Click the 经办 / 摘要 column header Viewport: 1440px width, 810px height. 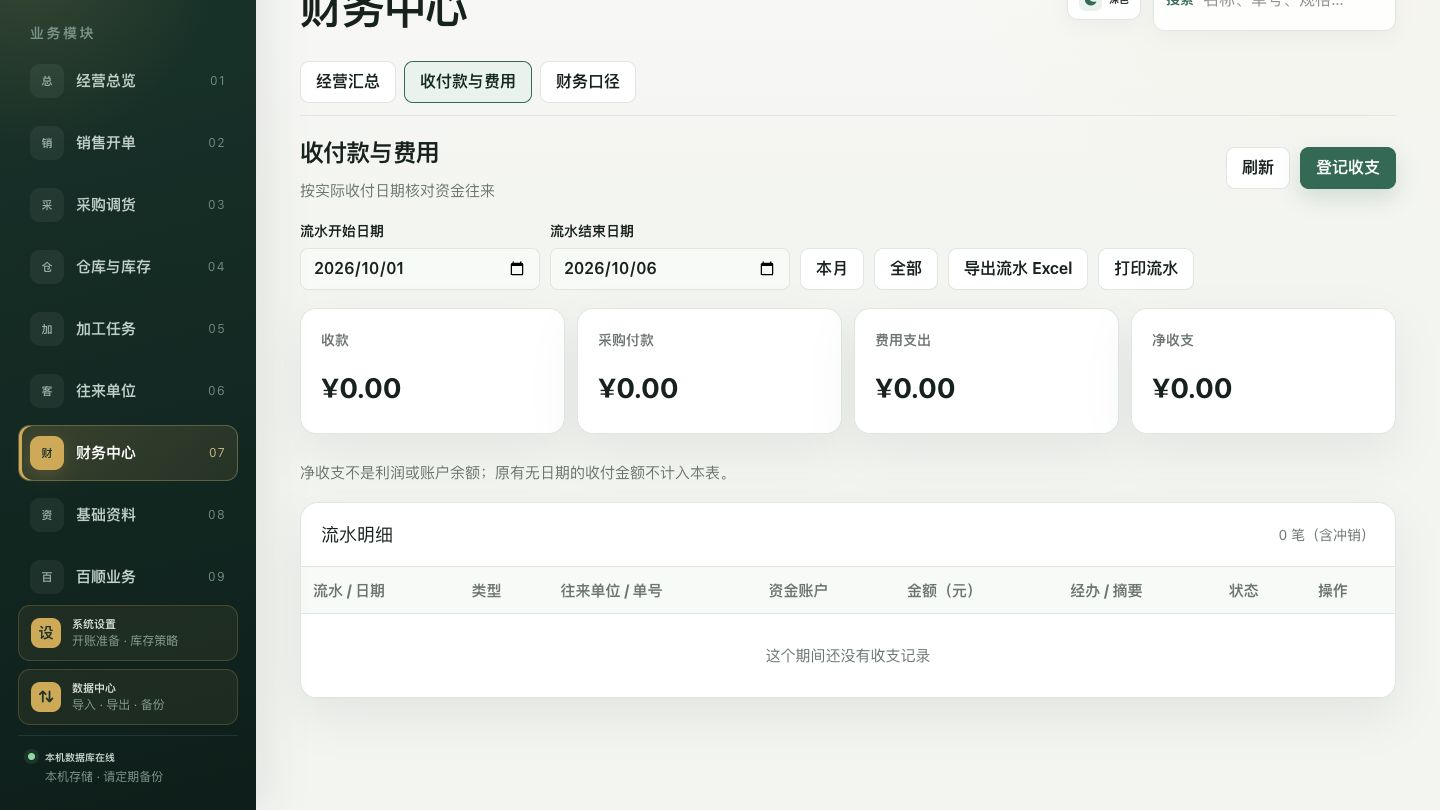tap(1106, 591)
